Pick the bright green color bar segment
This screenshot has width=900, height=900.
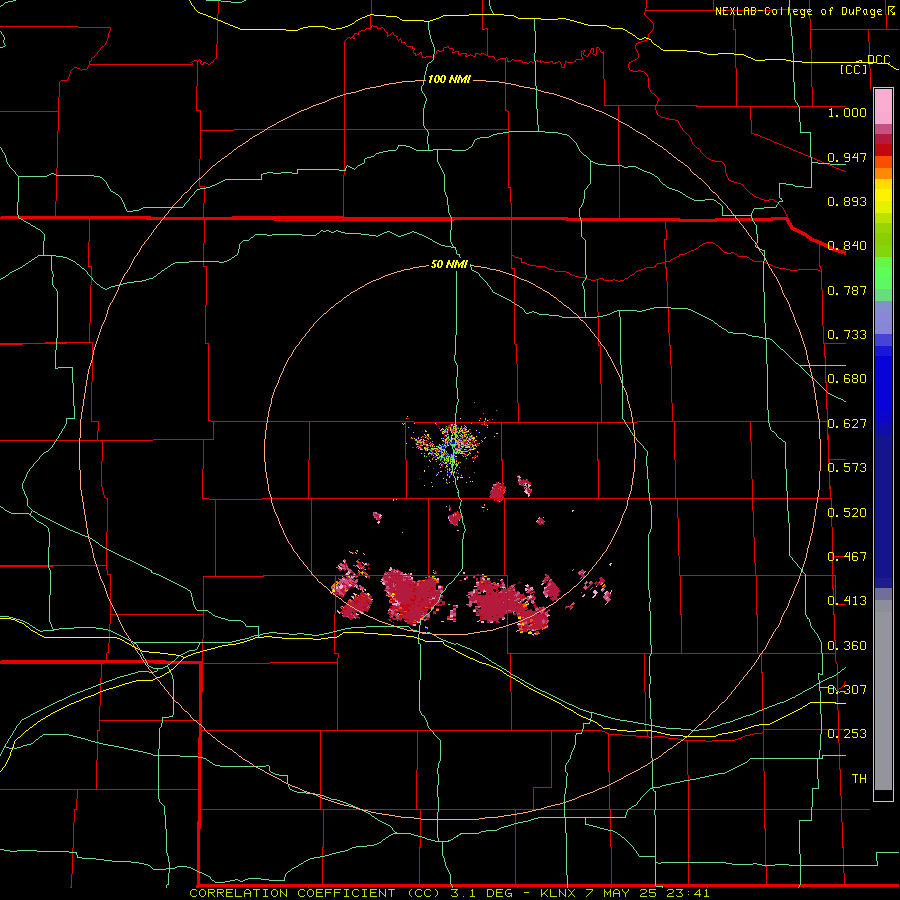click(x=883, y=273)
